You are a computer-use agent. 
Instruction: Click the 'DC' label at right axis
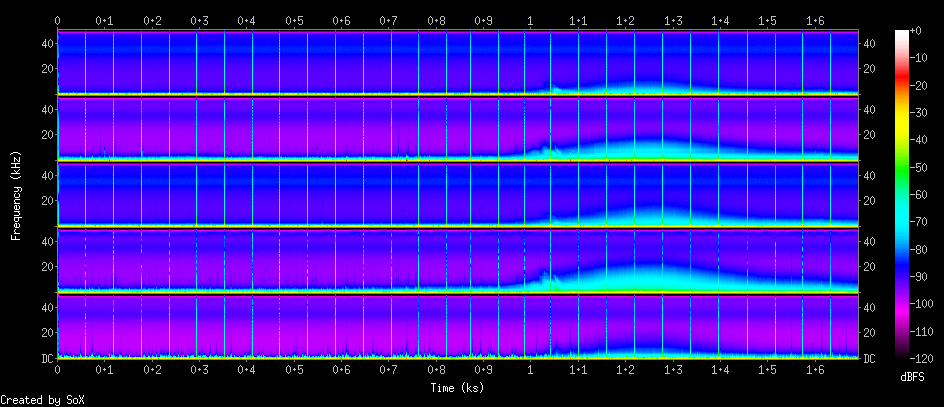[870, 358]
